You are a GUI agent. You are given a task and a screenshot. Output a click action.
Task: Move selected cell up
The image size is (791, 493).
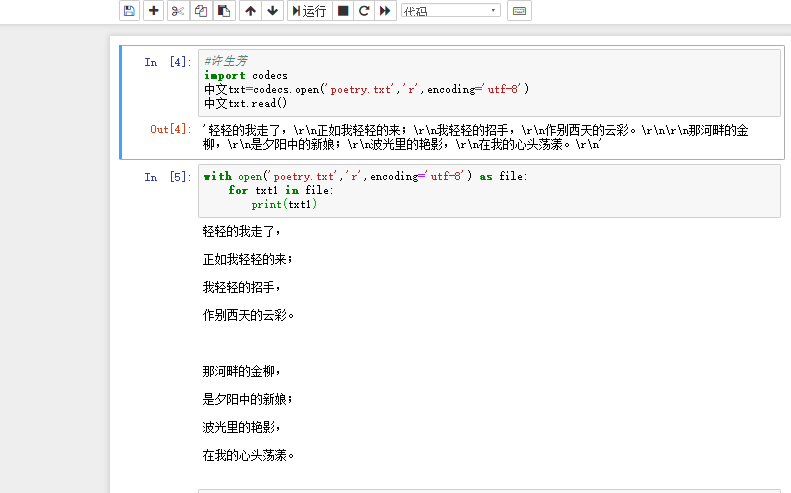click(250, 11)
